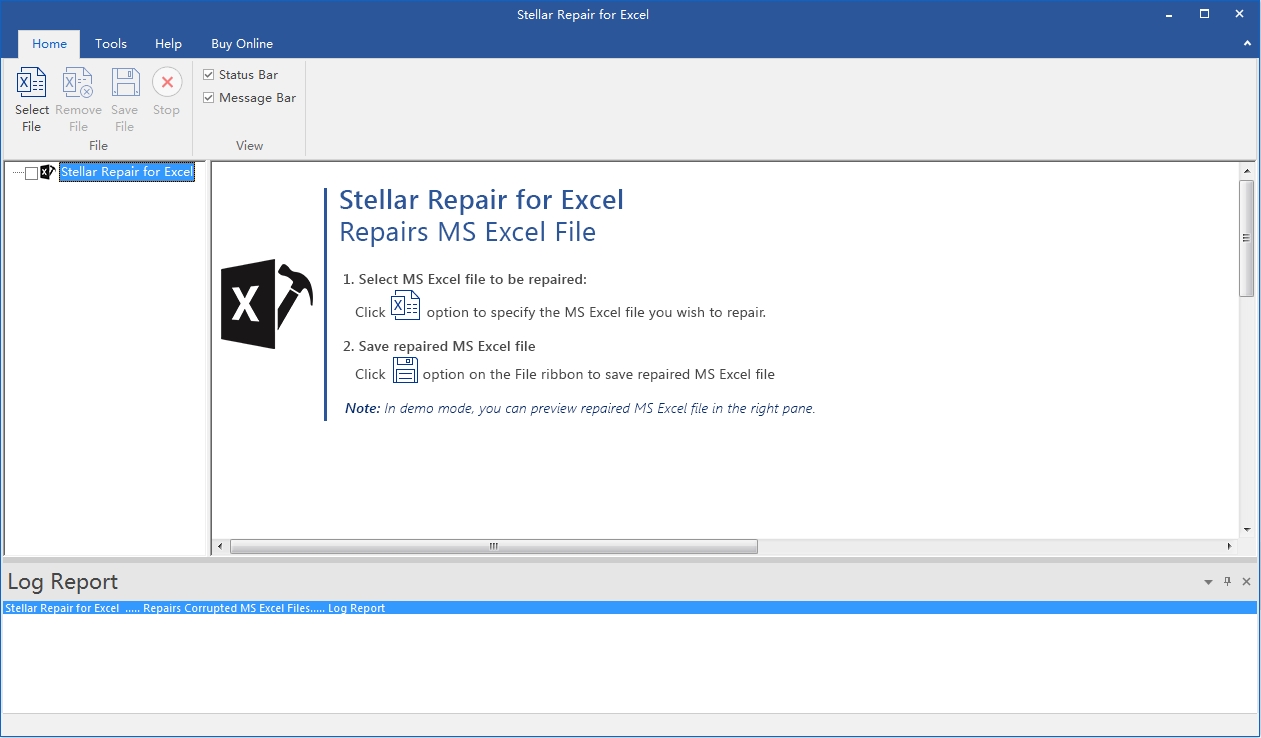The image size is (1261, 738).
Task: Click the Remove File ribbon icon
Action: coord(78,84)
